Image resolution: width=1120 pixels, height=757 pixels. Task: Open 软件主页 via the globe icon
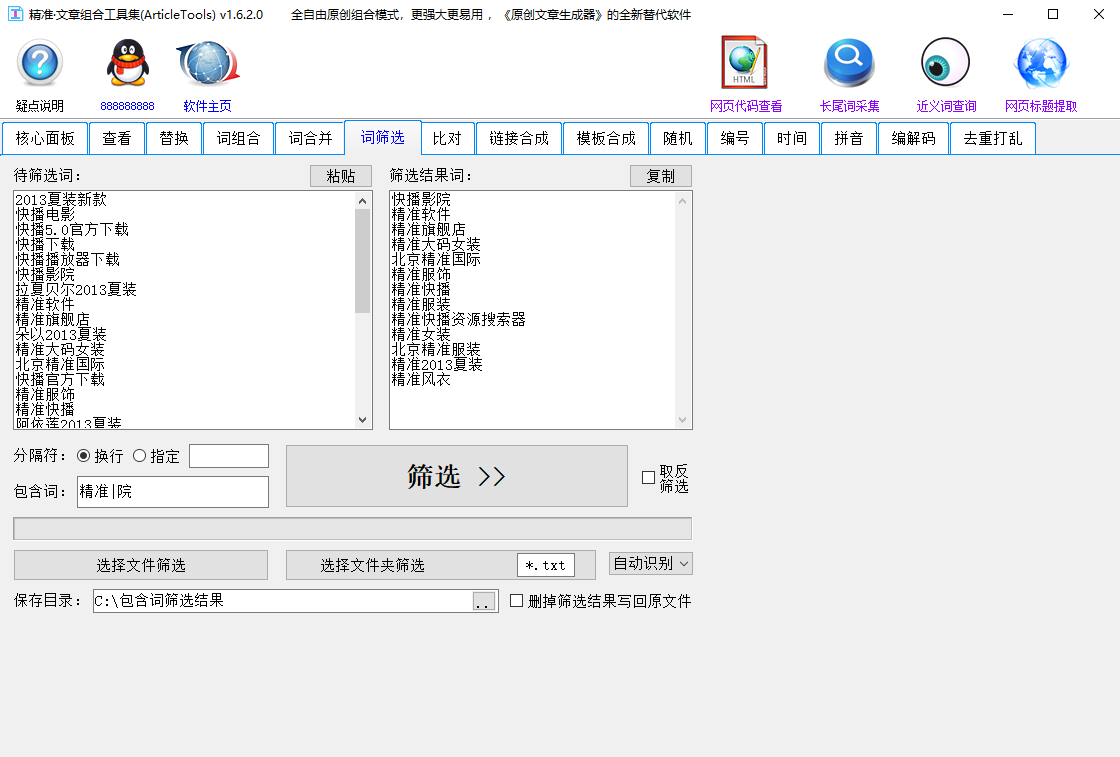click(206, 63)
